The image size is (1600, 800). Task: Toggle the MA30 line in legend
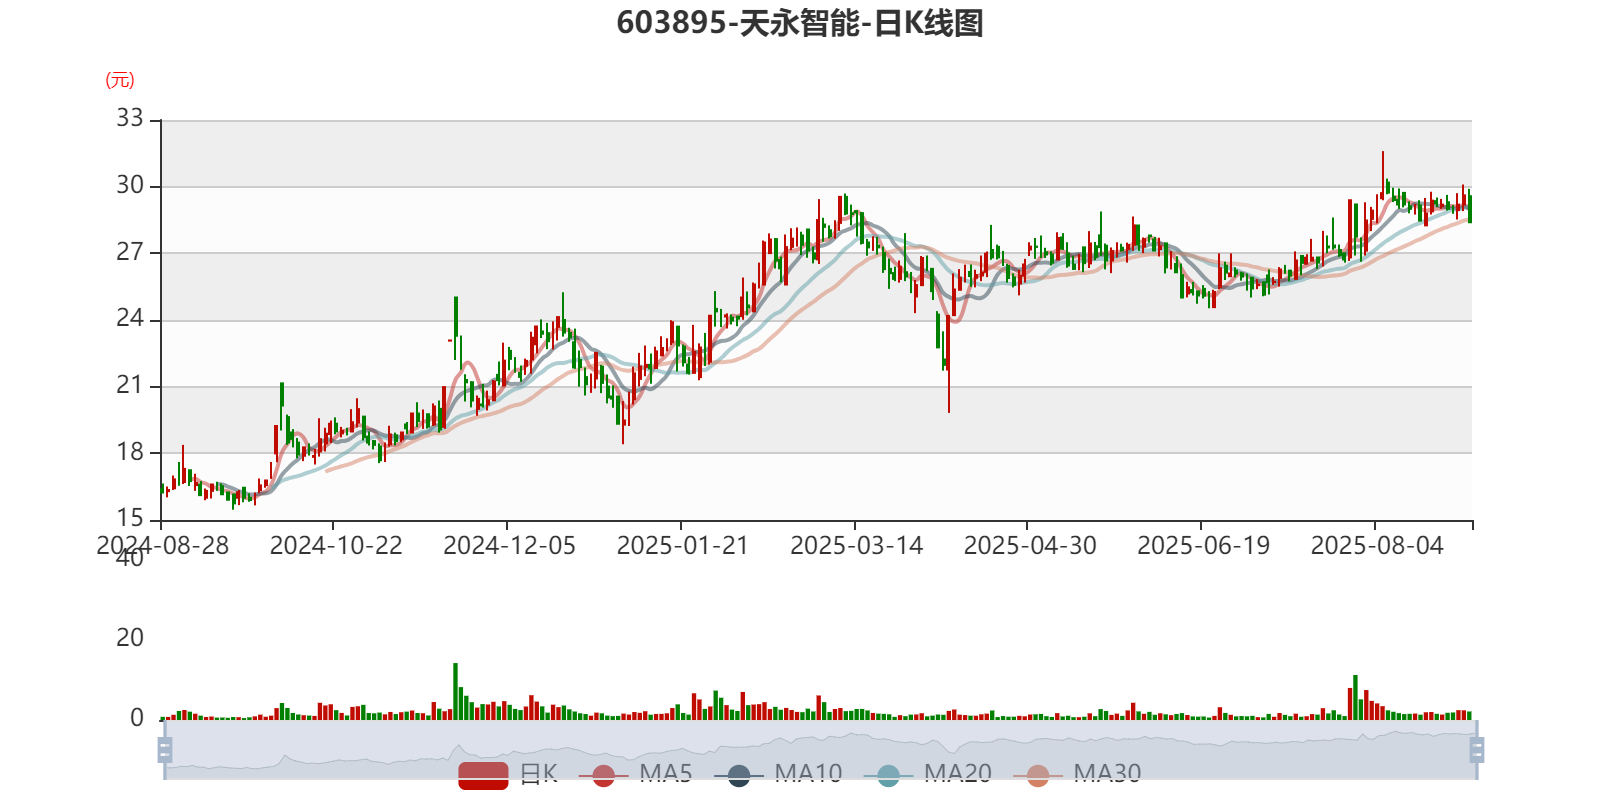click(x=1077, y=774)
